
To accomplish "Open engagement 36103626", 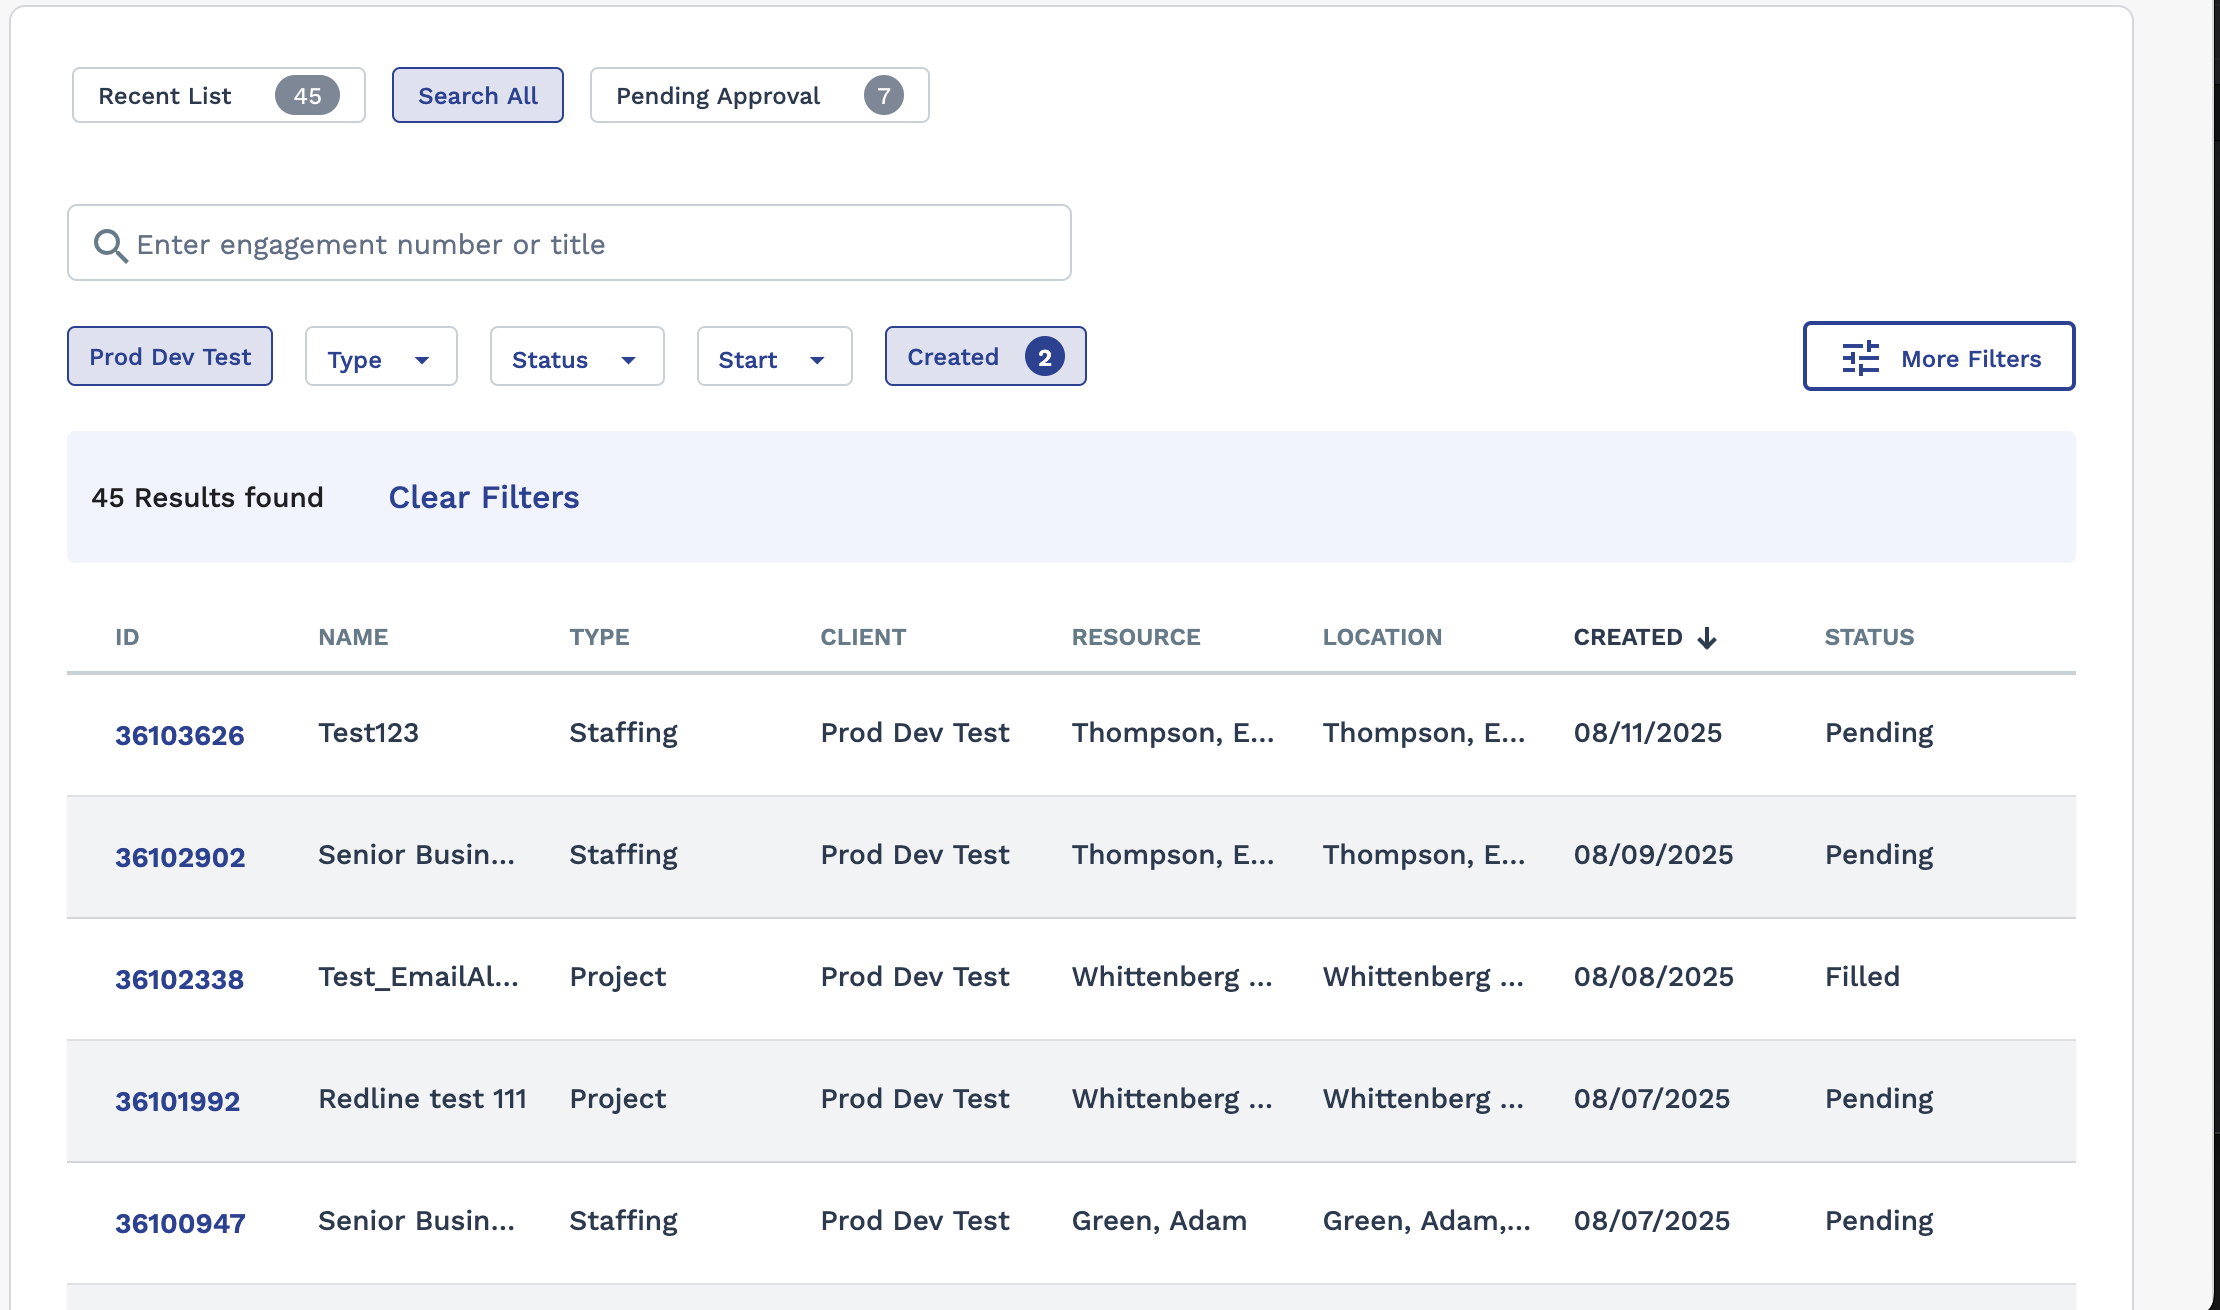I will coord(180,735).
